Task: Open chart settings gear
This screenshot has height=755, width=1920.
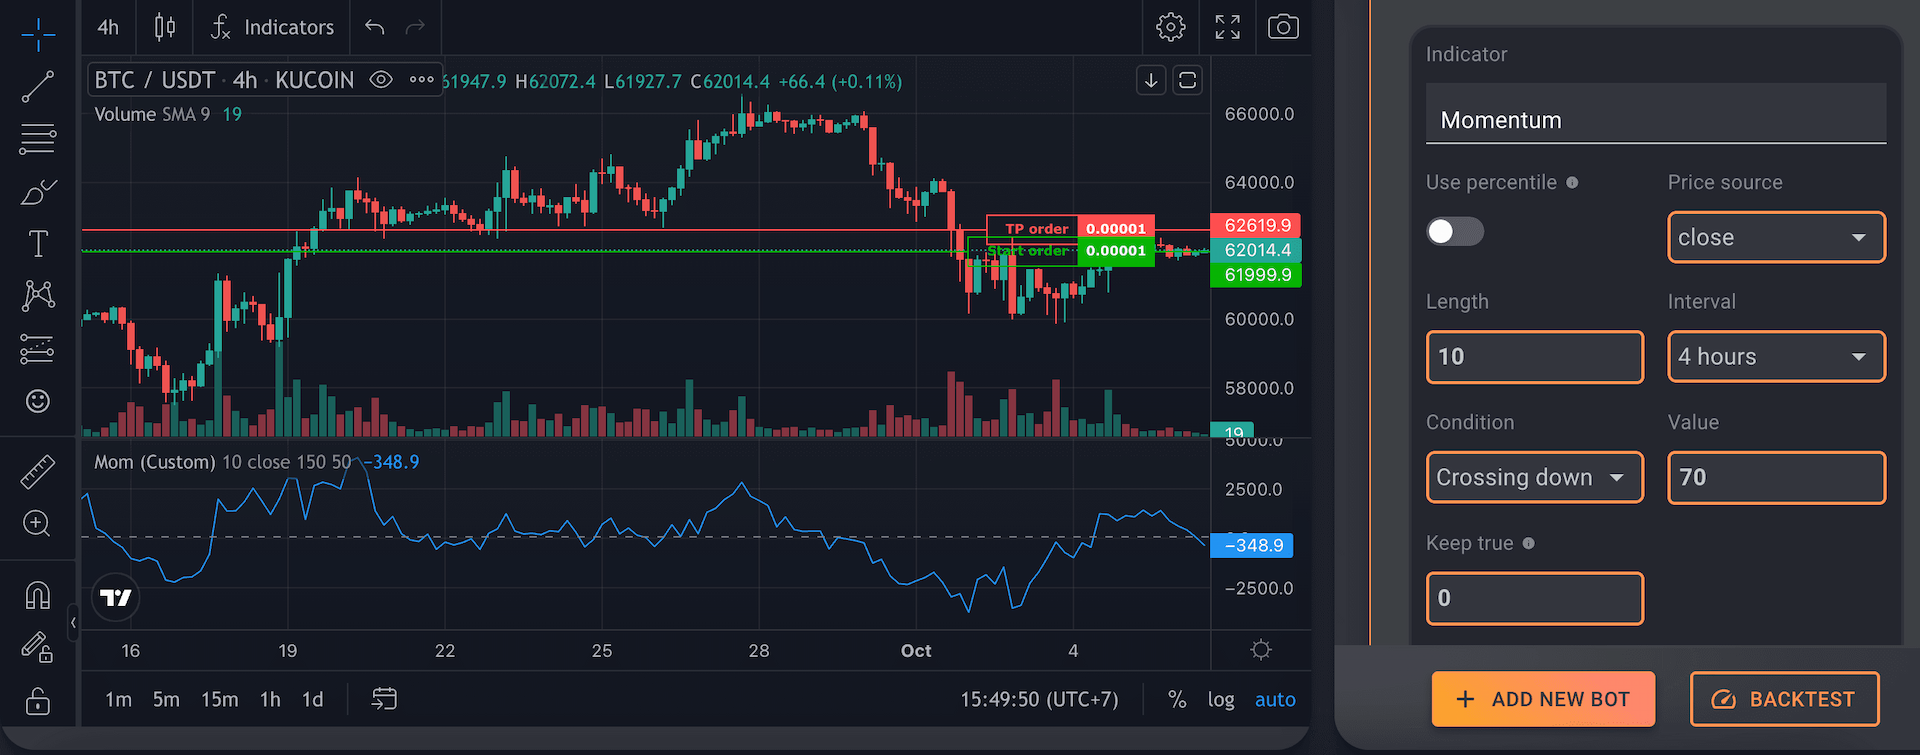Action: 1171,27
